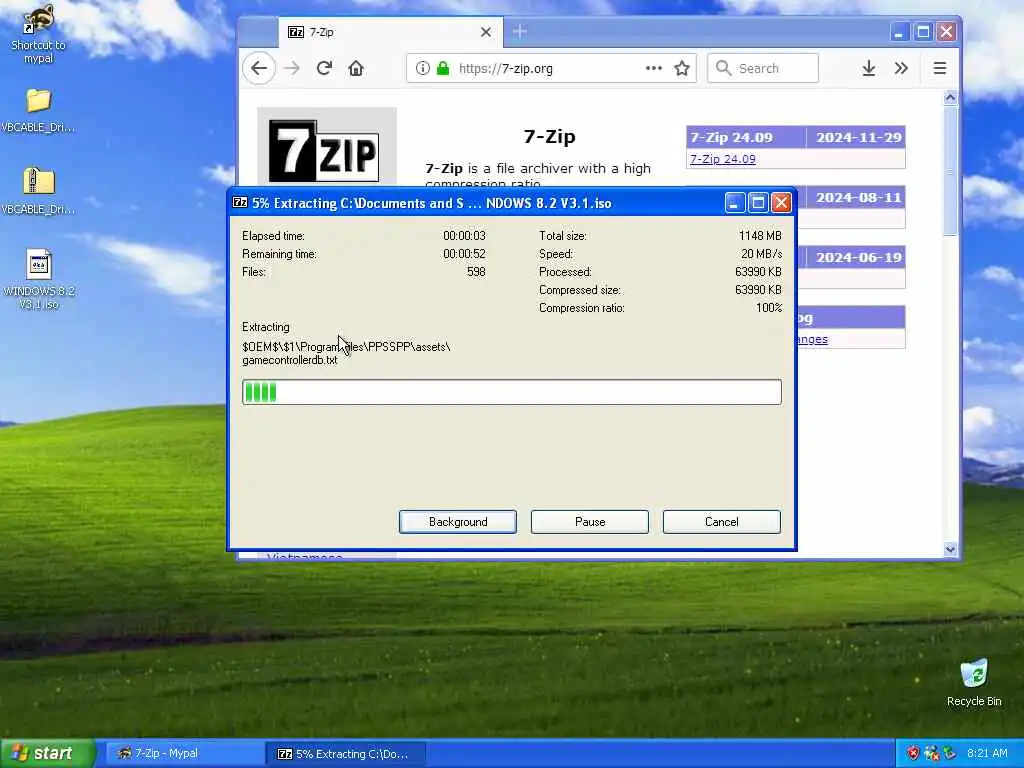Click the changes link on the page
This screenshot has height=768, width=1024.
tap(811, 339)
